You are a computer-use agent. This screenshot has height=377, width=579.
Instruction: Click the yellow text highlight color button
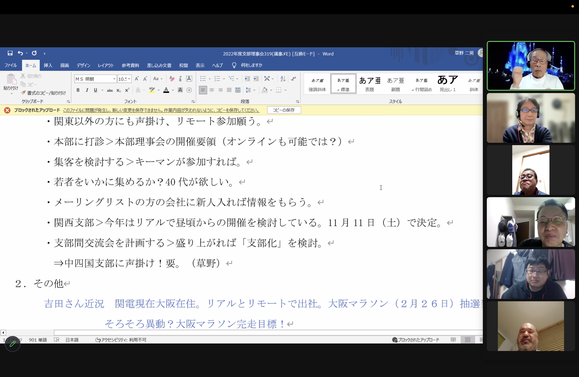tap(152, 90)
